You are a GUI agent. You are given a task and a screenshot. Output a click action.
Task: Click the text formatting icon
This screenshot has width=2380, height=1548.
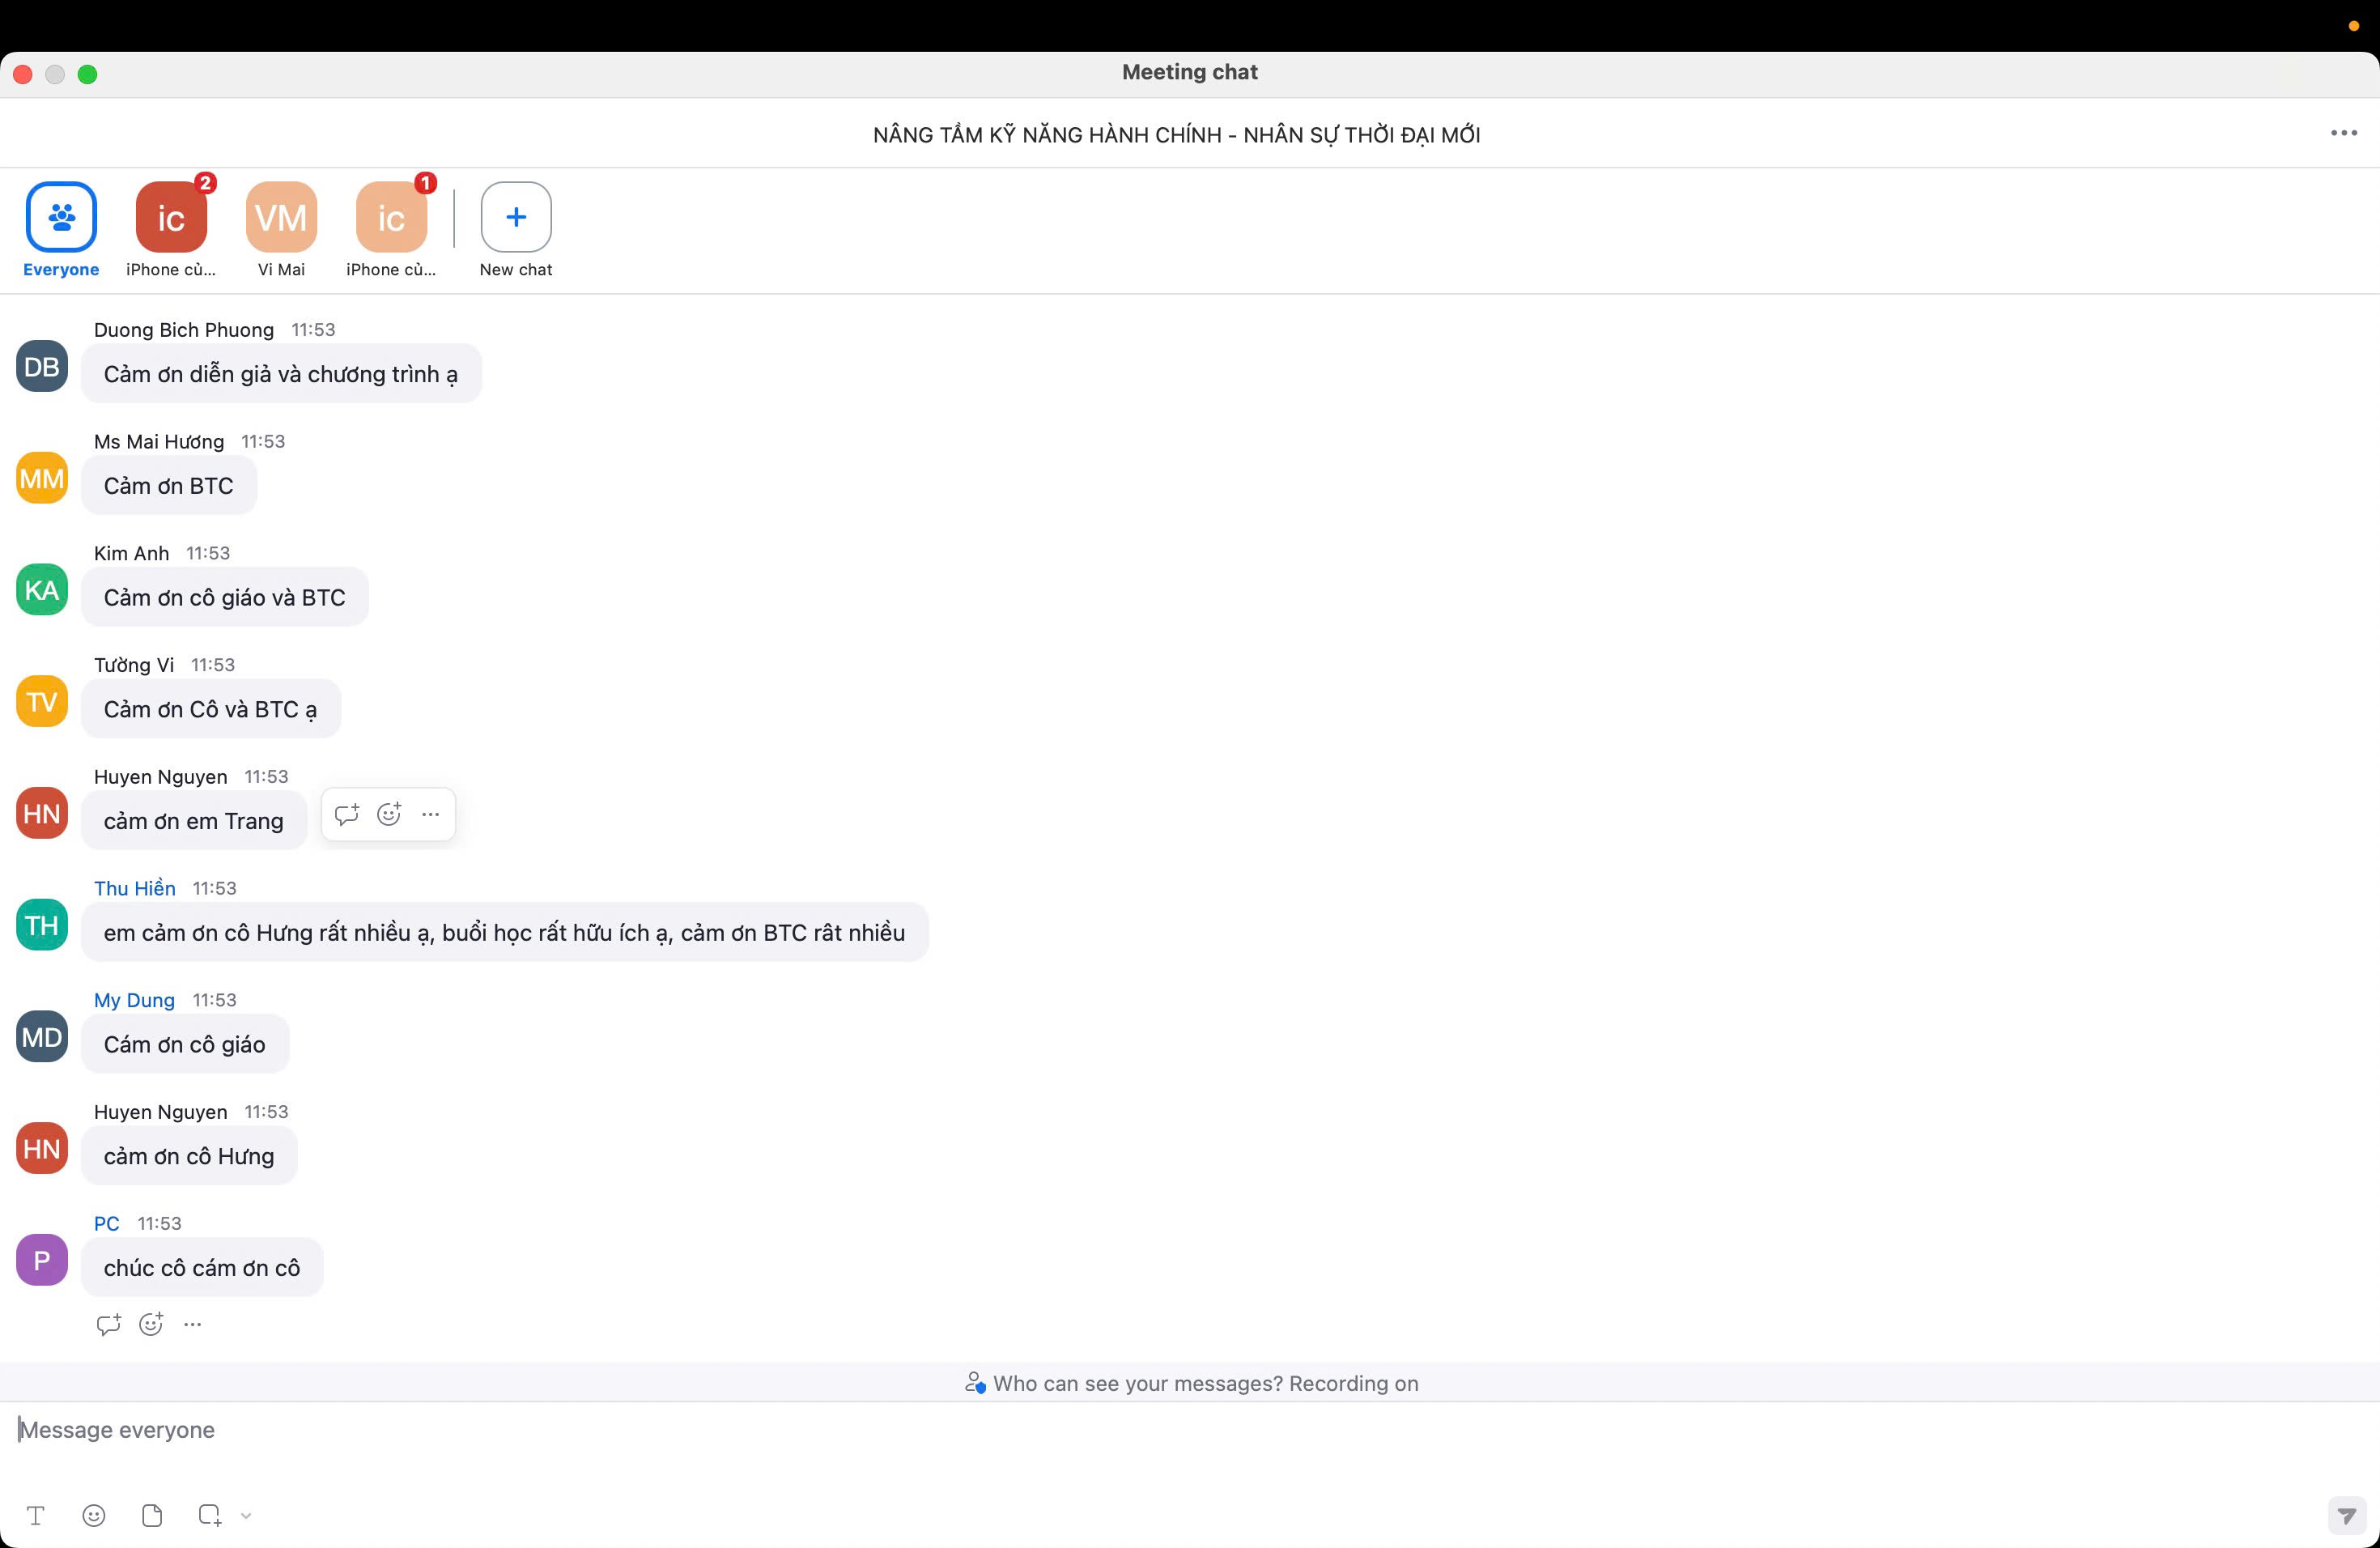click(x=36, y=1516)
